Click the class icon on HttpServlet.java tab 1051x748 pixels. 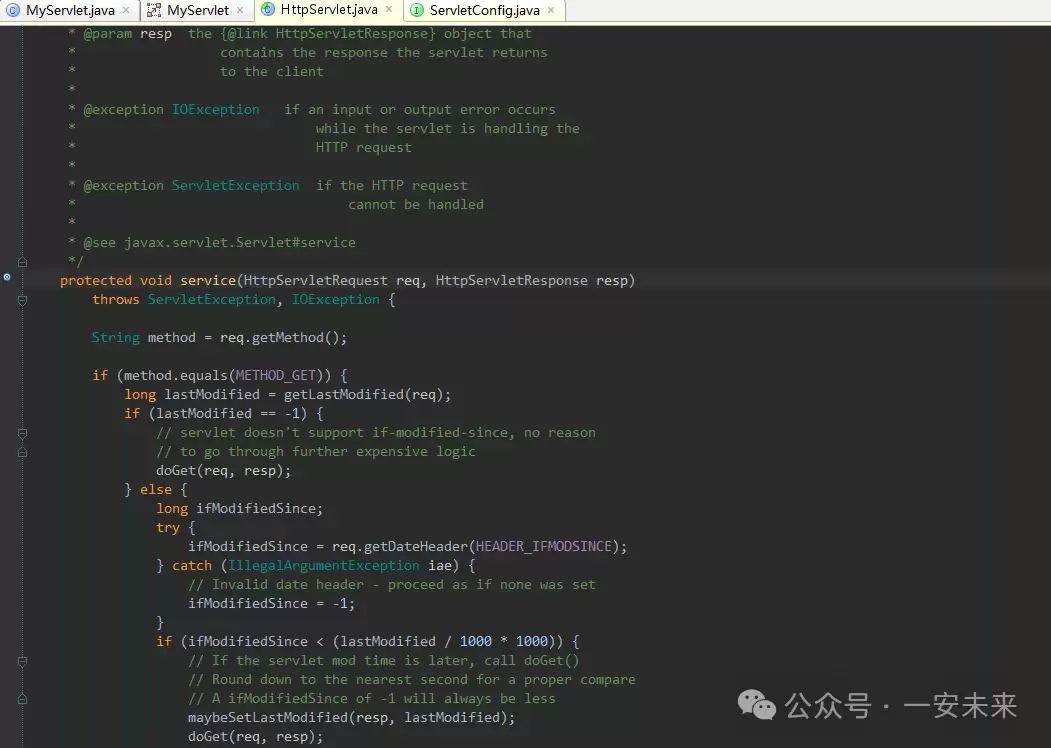(x=268, y=10)
